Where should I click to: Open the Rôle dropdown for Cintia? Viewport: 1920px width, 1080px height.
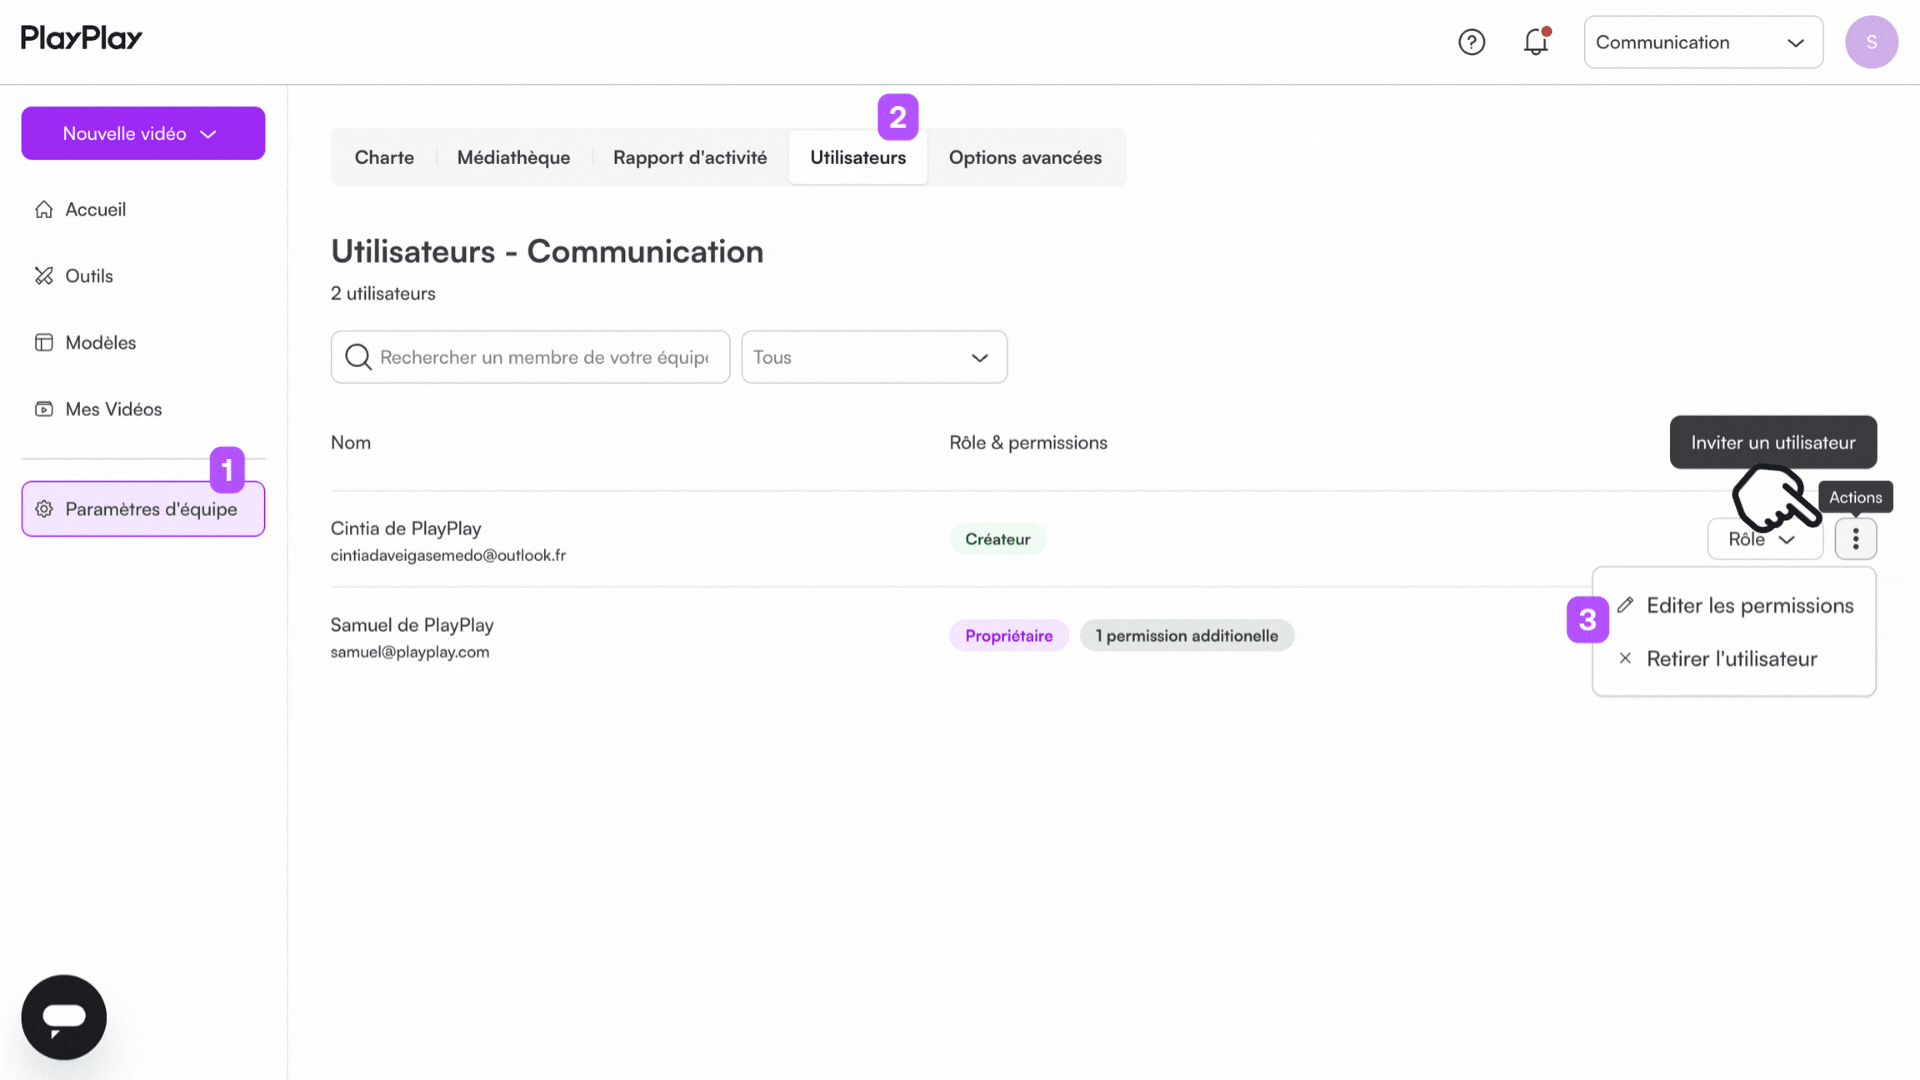pyautogui.click(x=1764, y=539)
